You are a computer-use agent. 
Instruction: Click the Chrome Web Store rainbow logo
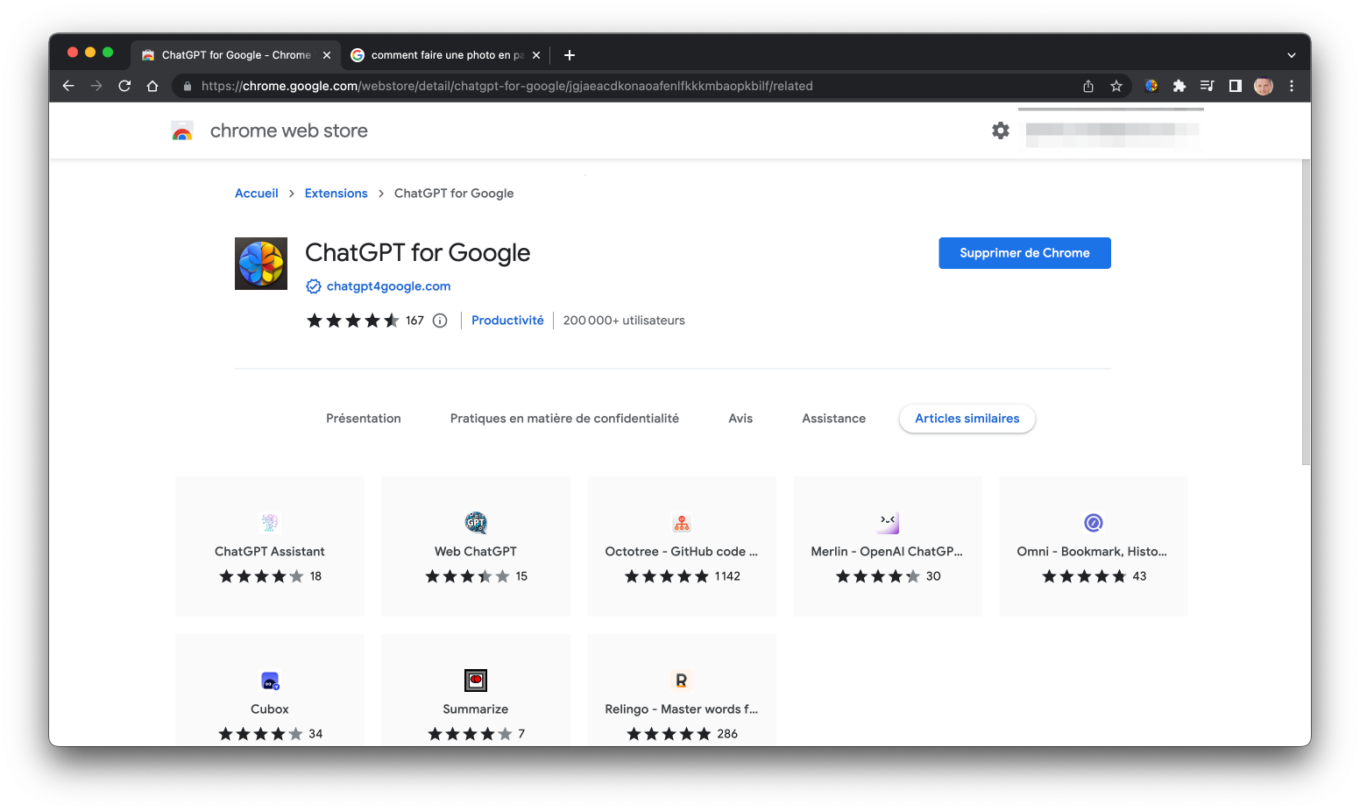point(182,131)
